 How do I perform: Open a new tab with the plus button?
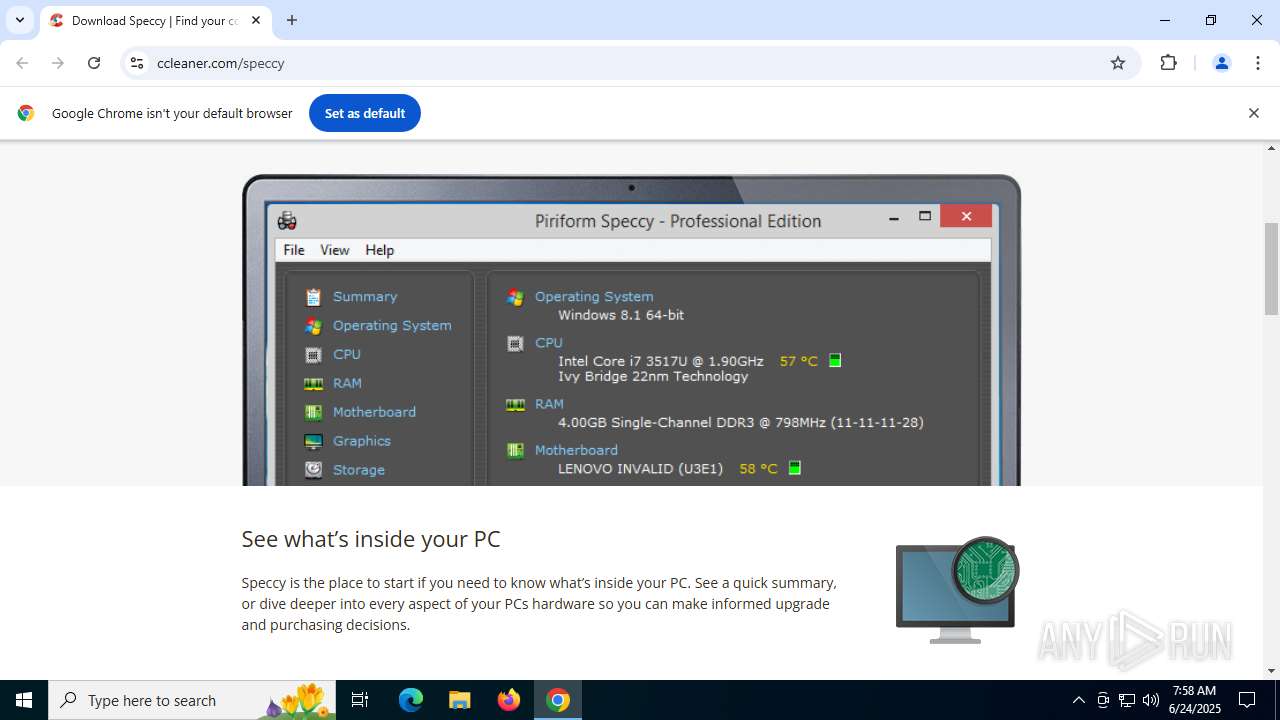click(x=292, y=20)
